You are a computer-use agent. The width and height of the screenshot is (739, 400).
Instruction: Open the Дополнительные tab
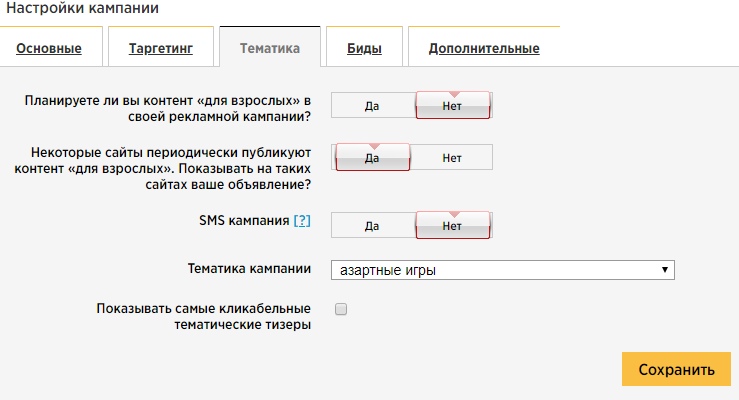484,48
